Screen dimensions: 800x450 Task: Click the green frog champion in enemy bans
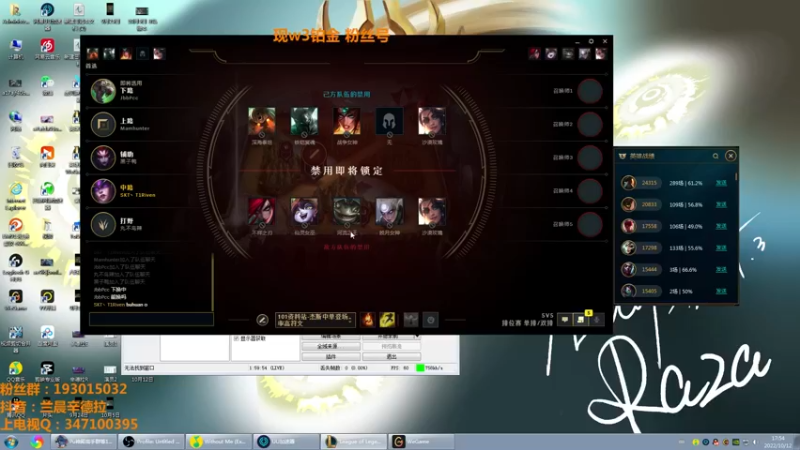click(346, 211)
